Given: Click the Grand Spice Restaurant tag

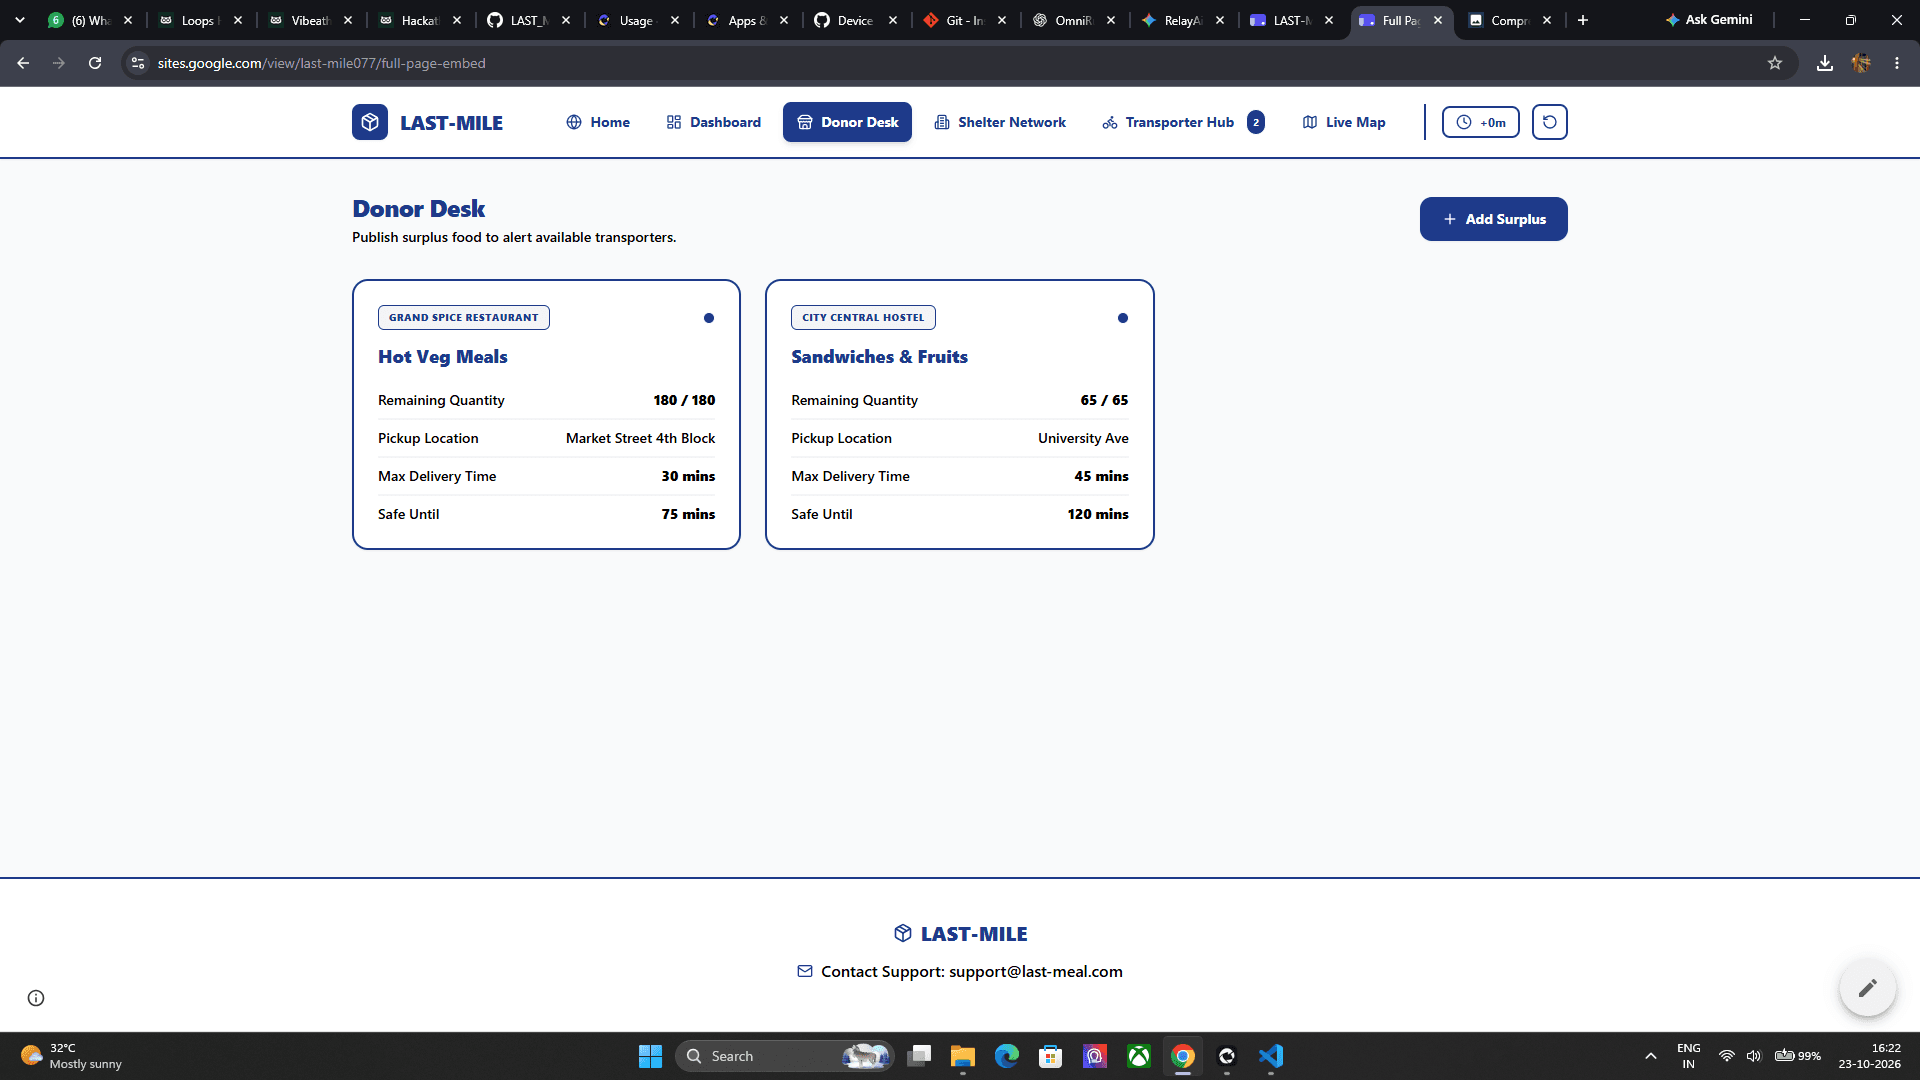Looking at the screenshot, I should [464, 317].
